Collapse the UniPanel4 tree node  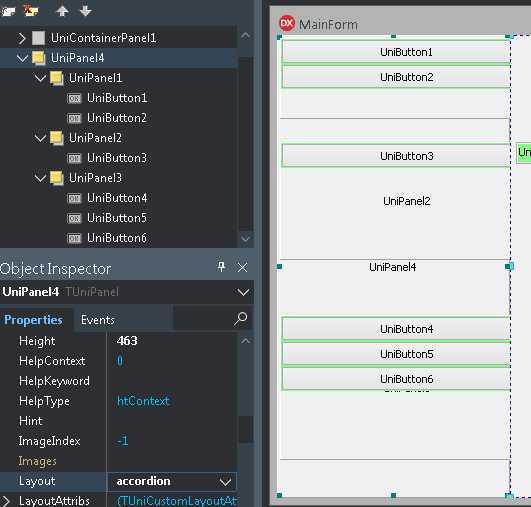coord(22,58)
